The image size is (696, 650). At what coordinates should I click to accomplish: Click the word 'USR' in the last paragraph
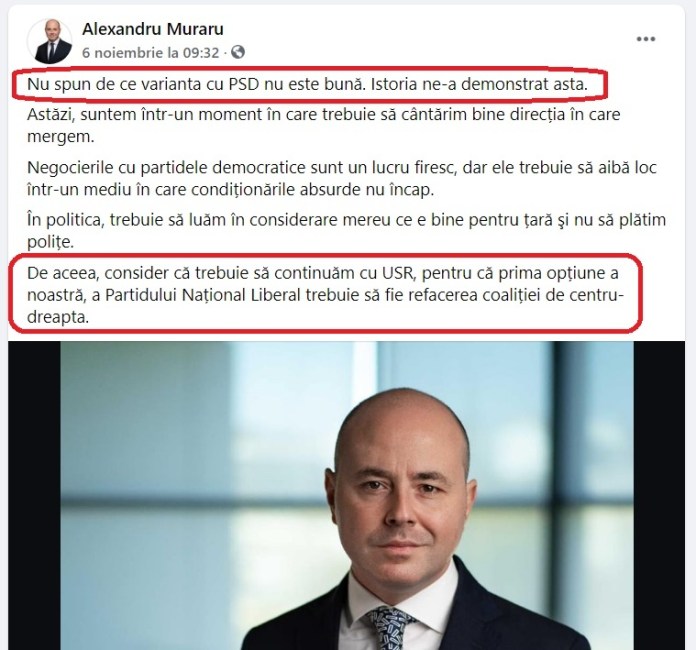point(398,273)
